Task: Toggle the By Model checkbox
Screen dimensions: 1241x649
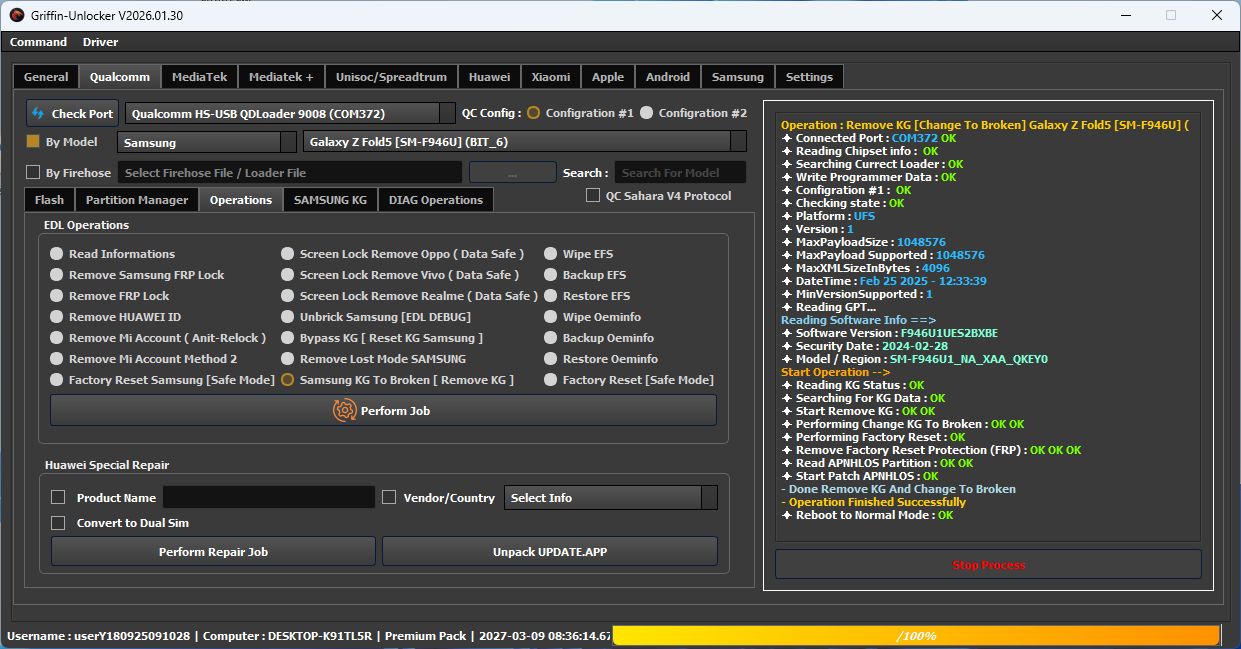Action: coord(33,142)
